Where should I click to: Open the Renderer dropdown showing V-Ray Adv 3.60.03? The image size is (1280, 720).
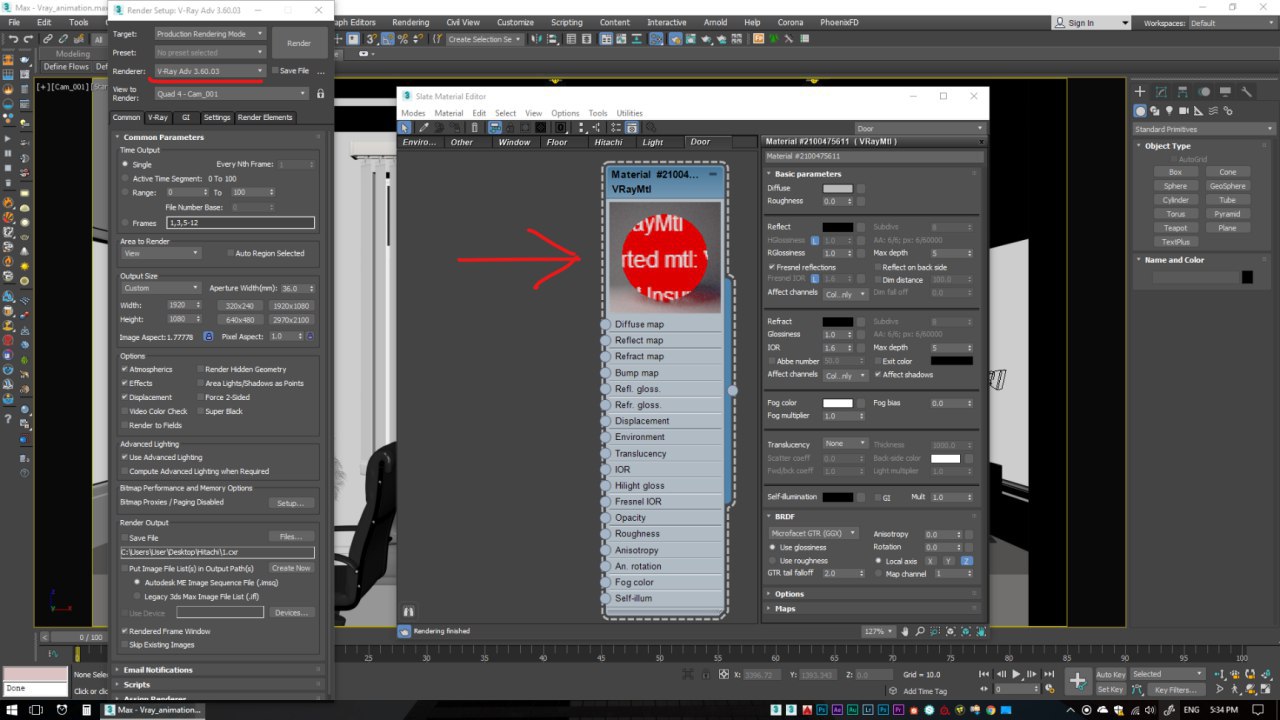210,71
